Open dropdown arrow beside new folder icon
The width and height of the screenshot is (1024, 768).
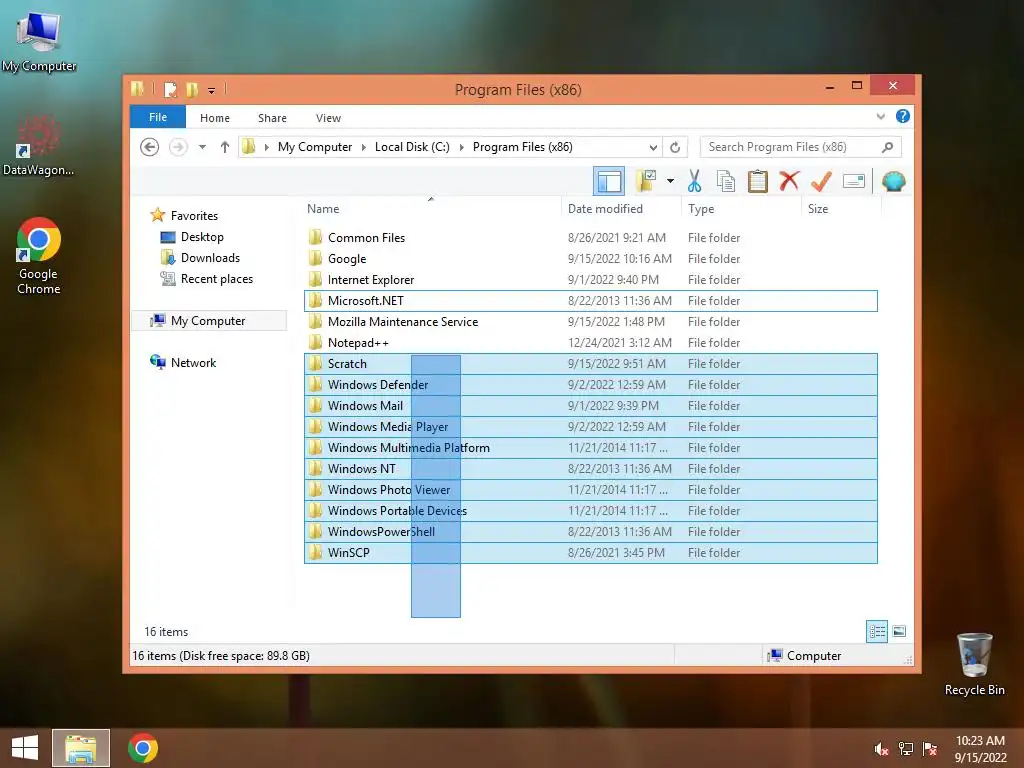670,181
